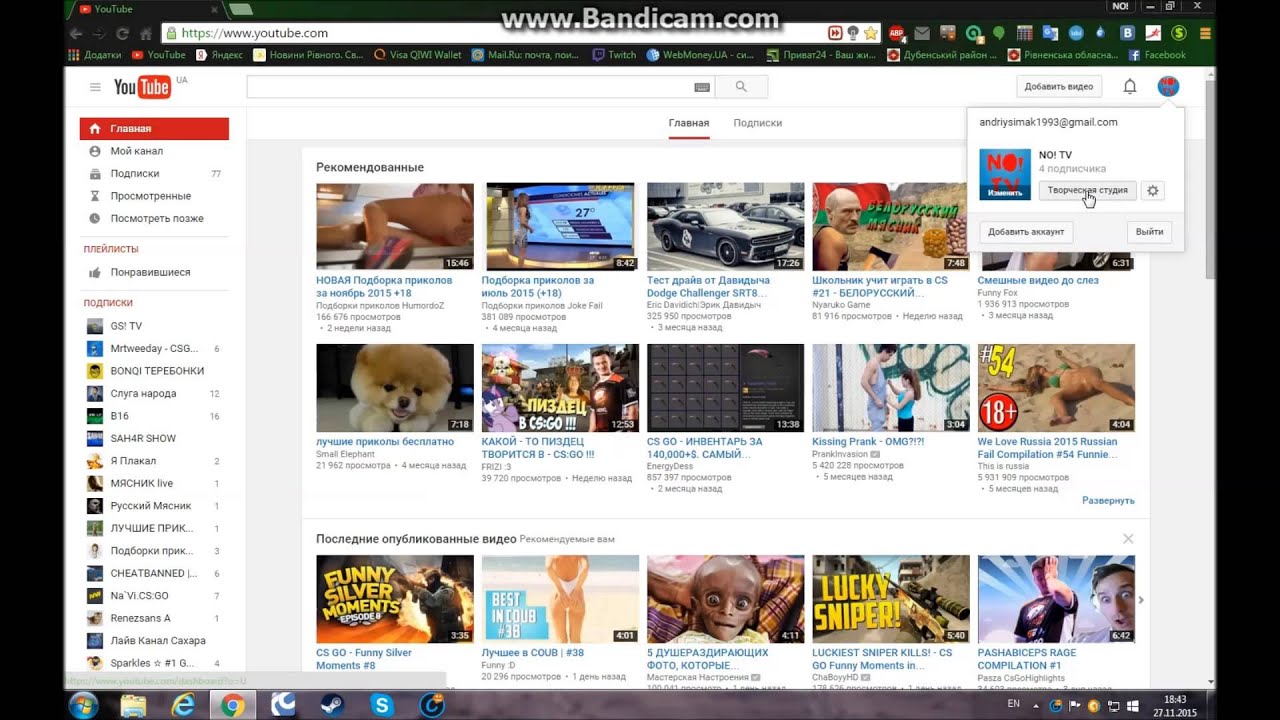Click the green dollar extension icon
1280x720 pixels.
1179,33
